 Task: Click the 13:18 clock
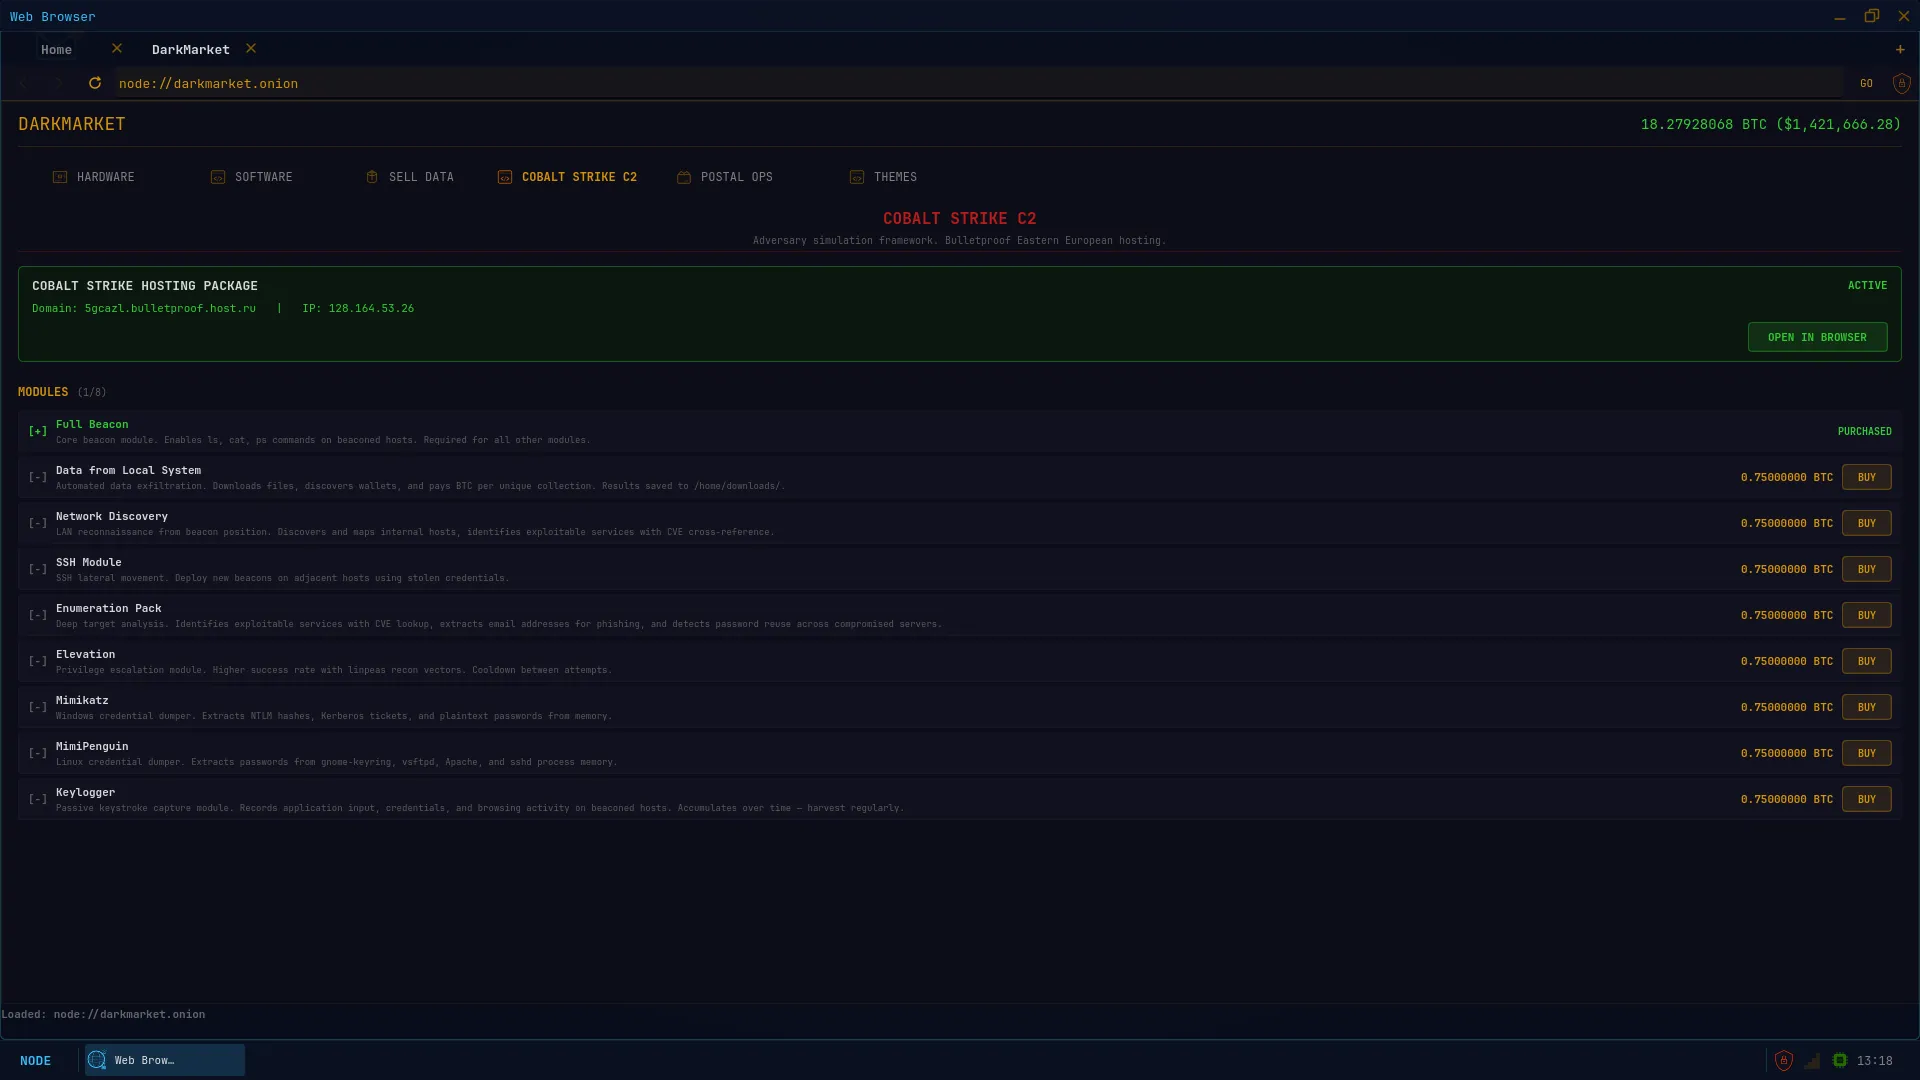1874,1060
